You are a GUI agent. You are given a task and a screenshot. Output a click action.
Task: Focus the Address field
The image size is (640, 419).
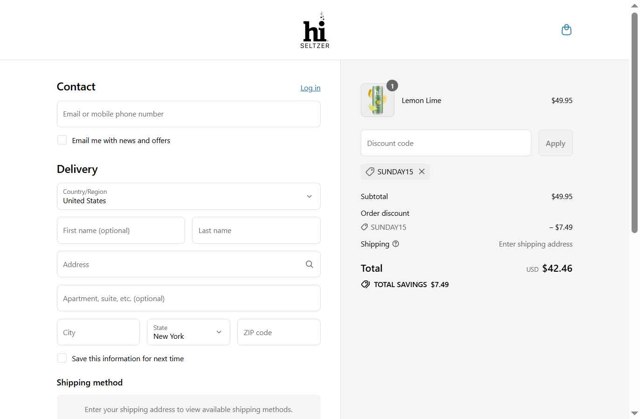189,264
